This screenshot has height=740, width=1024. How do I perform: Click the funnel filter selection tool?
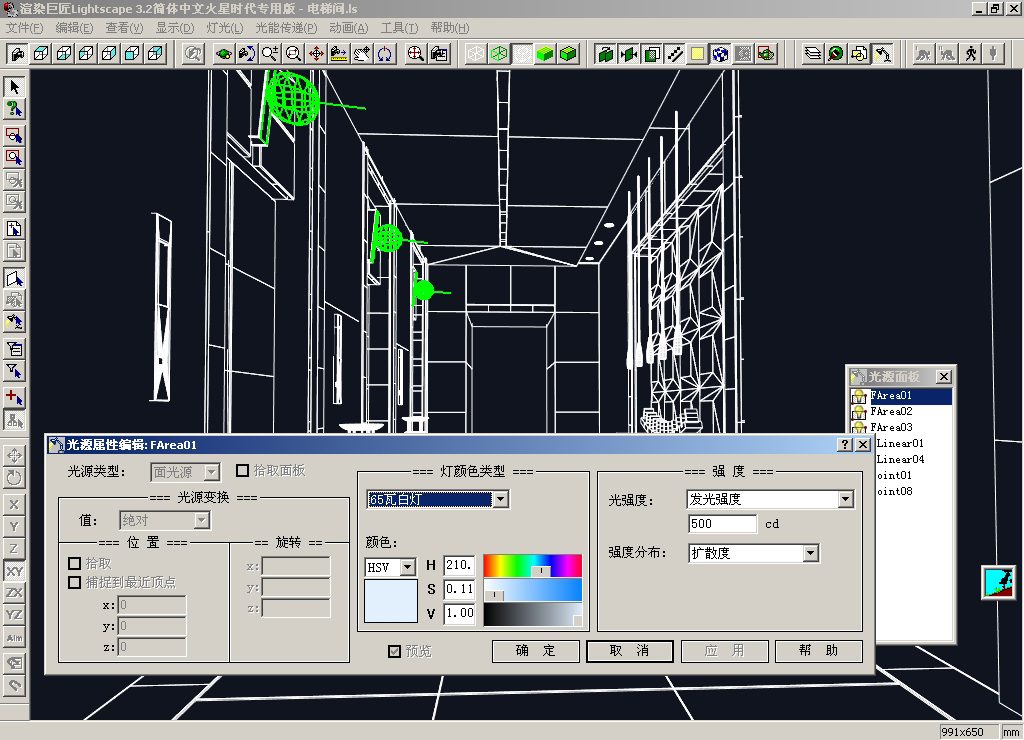pos(14,371)
